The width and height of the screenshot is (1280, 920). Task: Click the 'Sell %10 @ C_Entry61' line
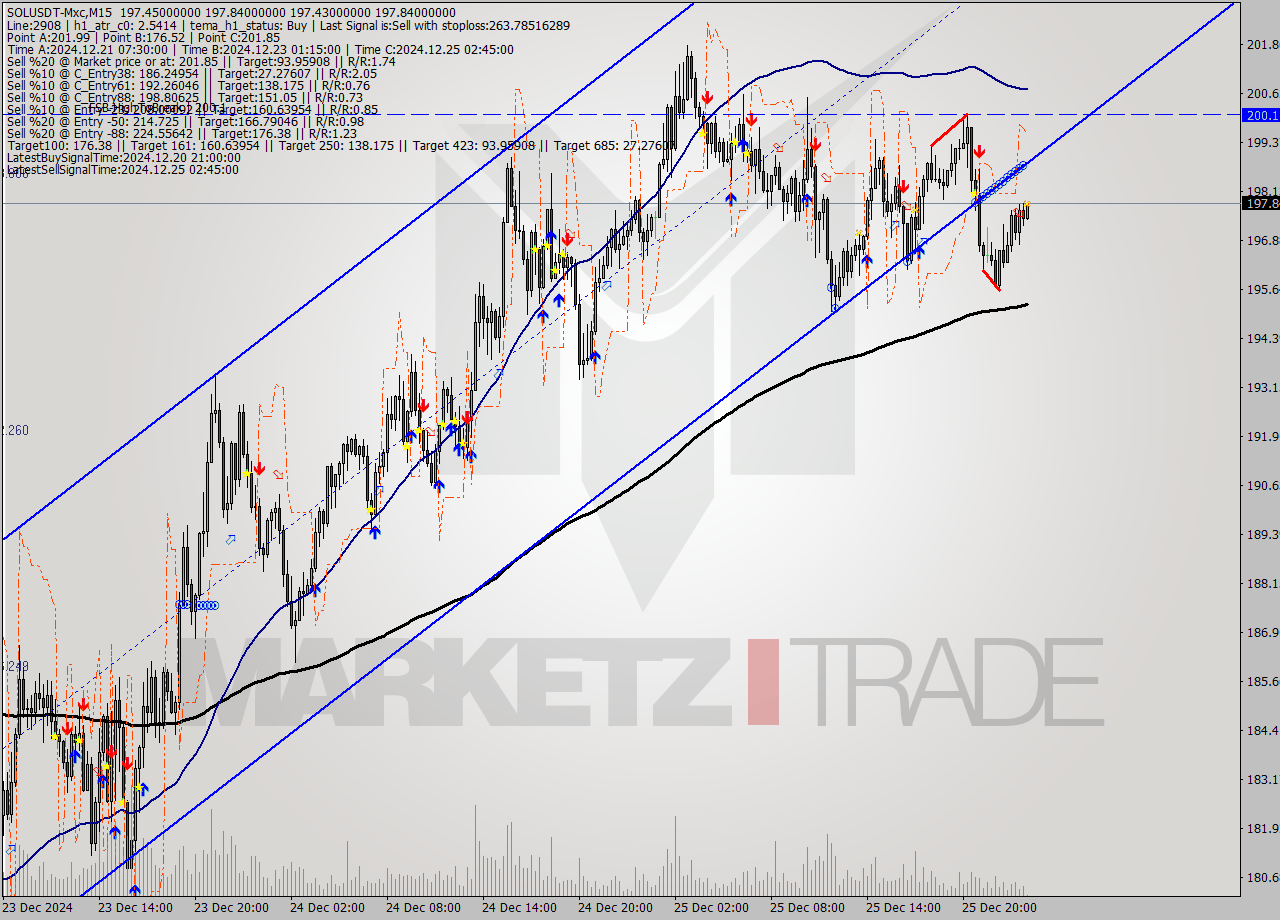pyautogui.click(x=189, y=85)
